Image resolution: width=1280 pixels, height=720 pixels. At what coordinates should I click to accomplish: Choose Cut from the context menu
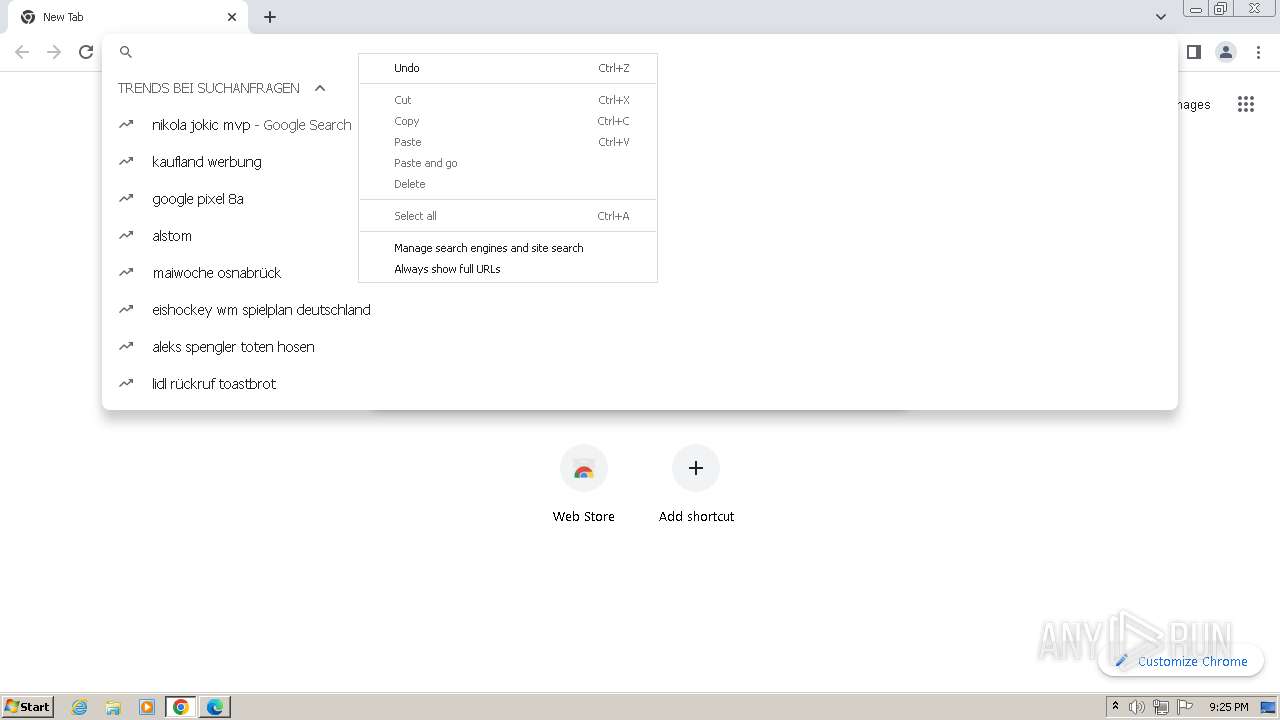click(508, 100)
